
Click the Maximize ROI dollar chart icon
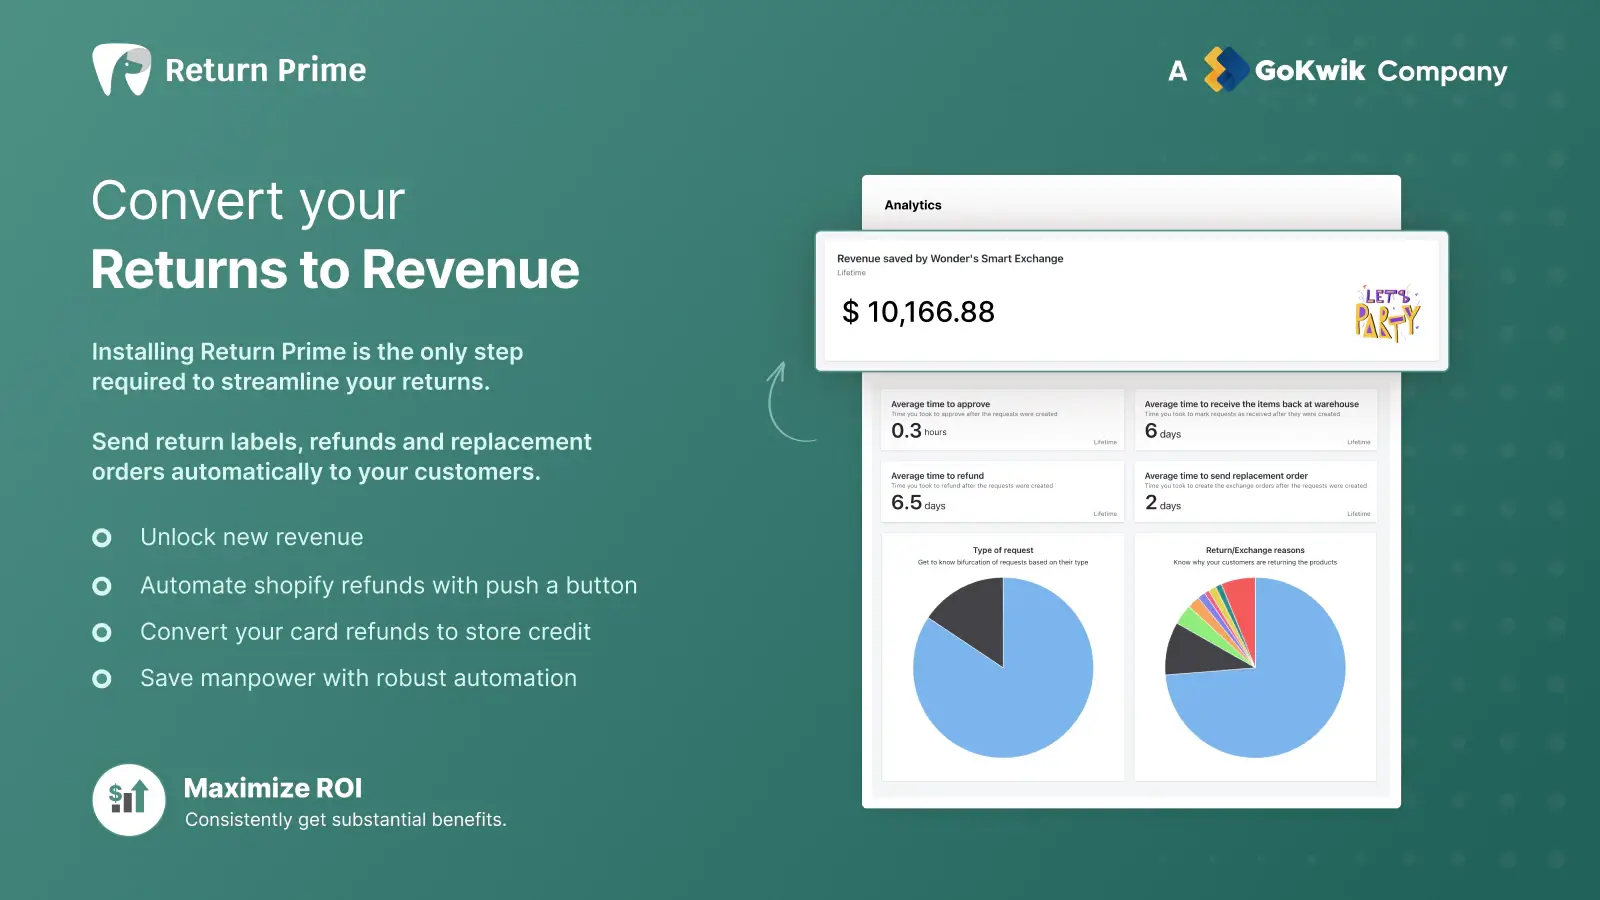coord(129,799)
